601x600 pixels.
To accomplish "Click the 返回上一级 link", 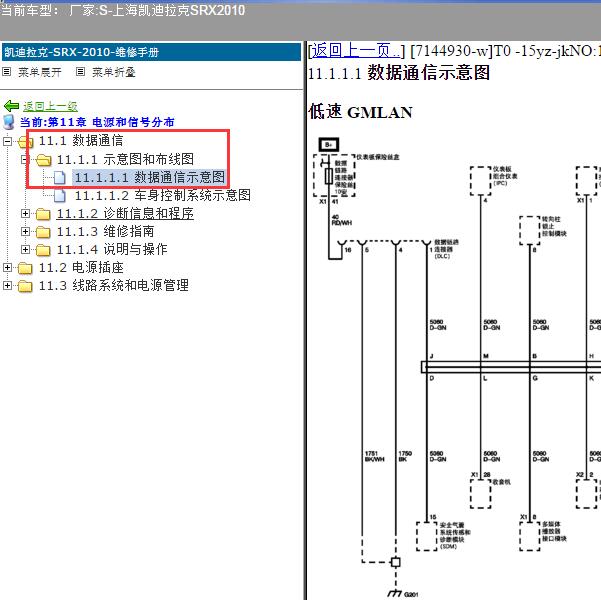I will point(50,106).
